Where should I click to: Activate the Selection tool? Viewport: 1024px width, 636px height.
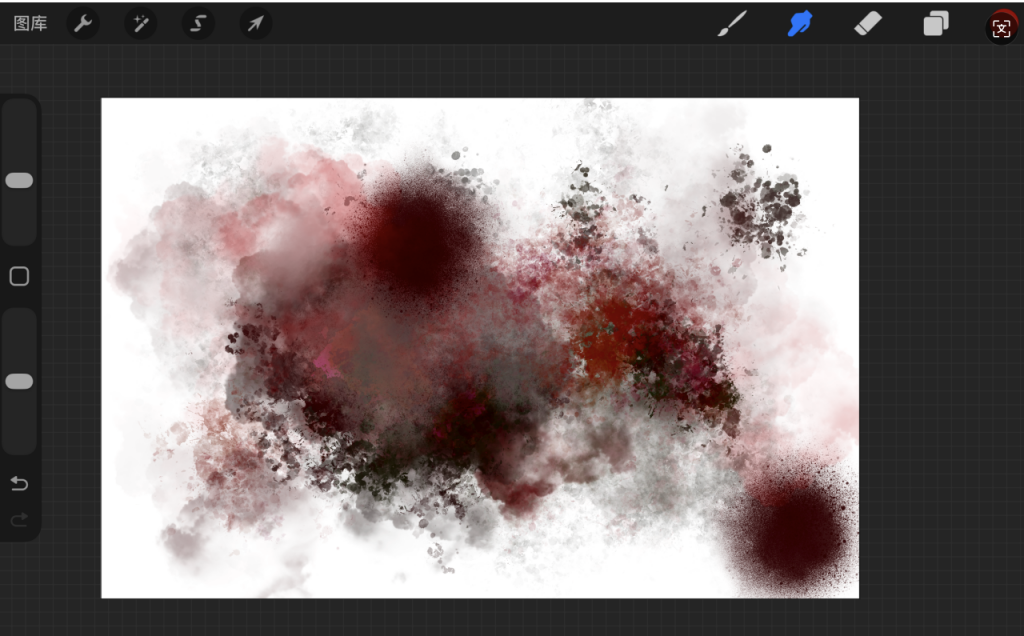(198, 24)
